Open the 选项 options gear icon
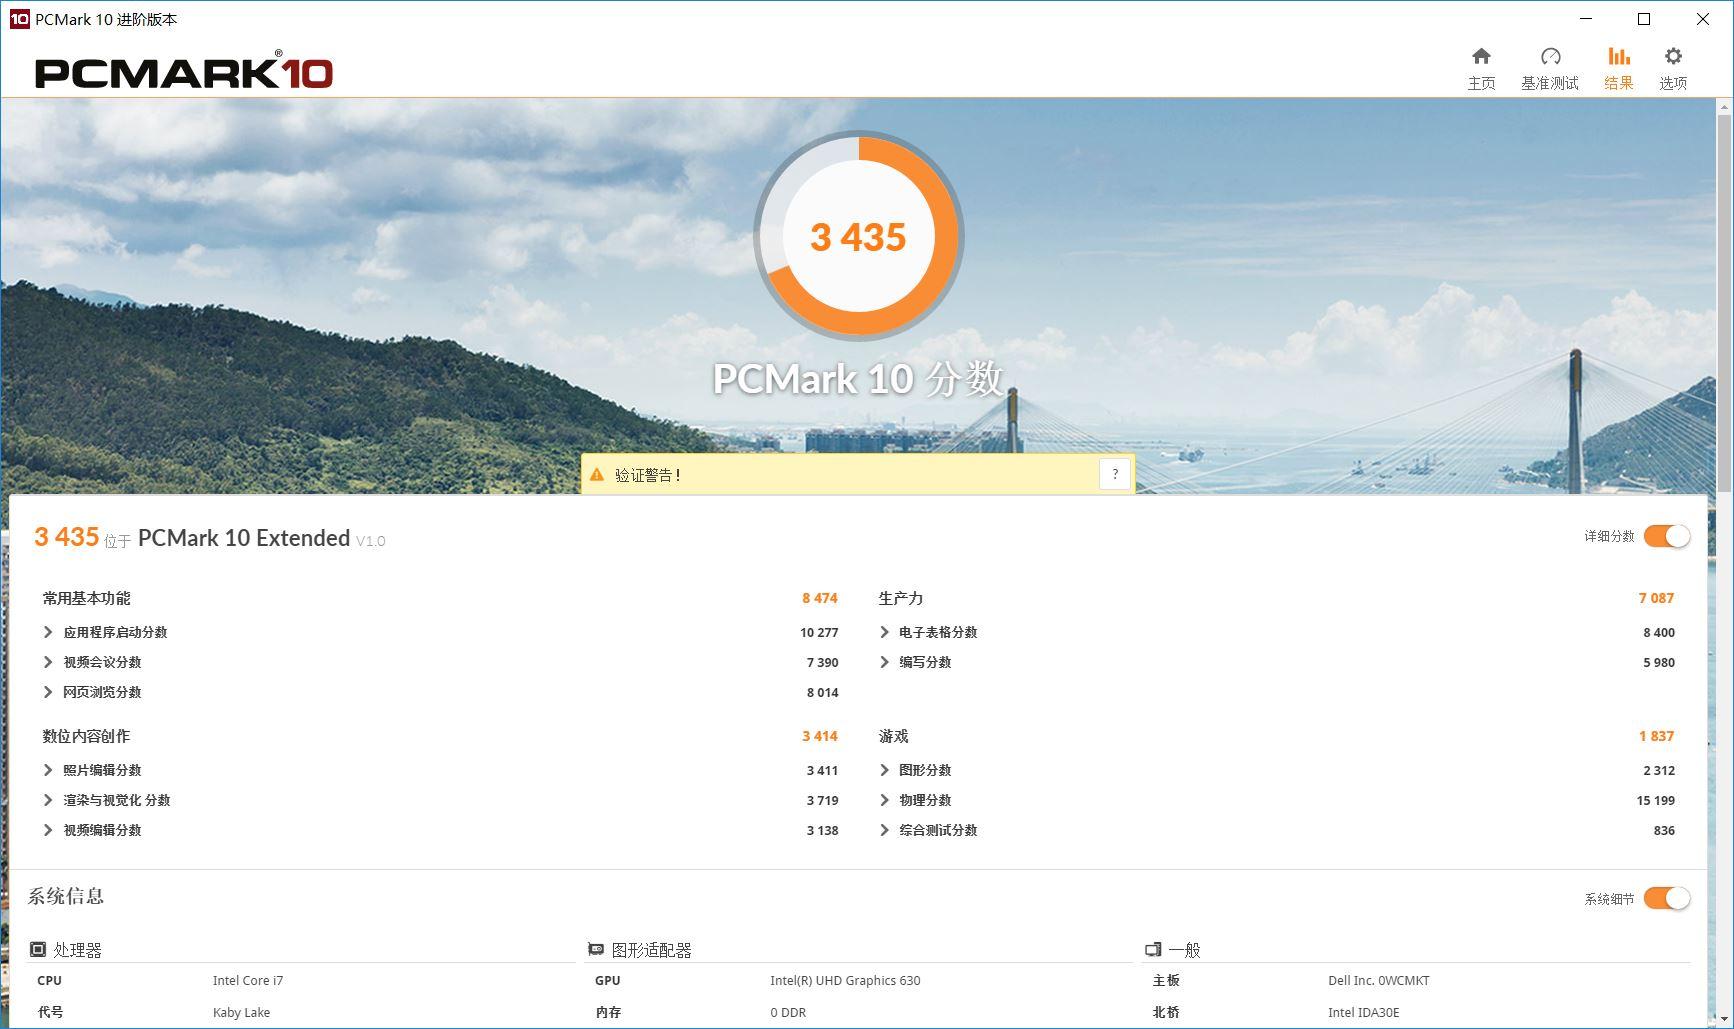Viewport: 1734px width, 1029px height. (x=1673, y=57)
